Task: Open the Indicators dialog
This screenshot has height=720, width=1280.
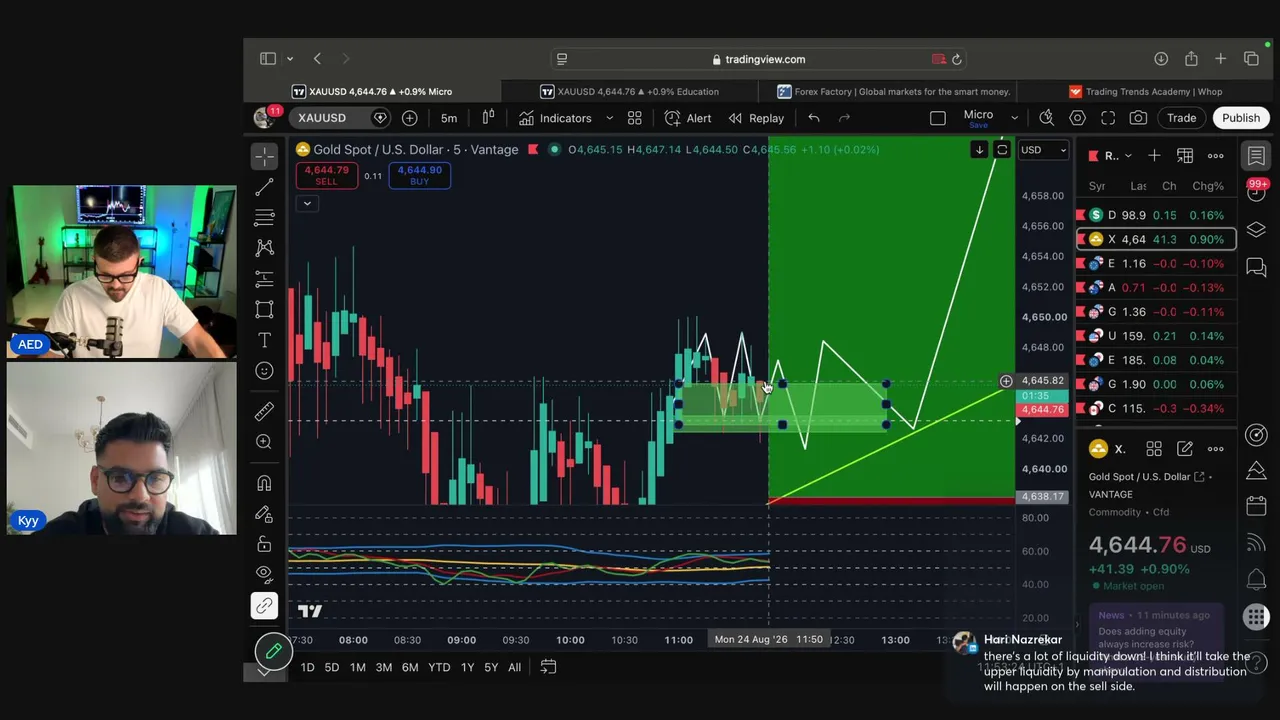Action: point(555,118)
